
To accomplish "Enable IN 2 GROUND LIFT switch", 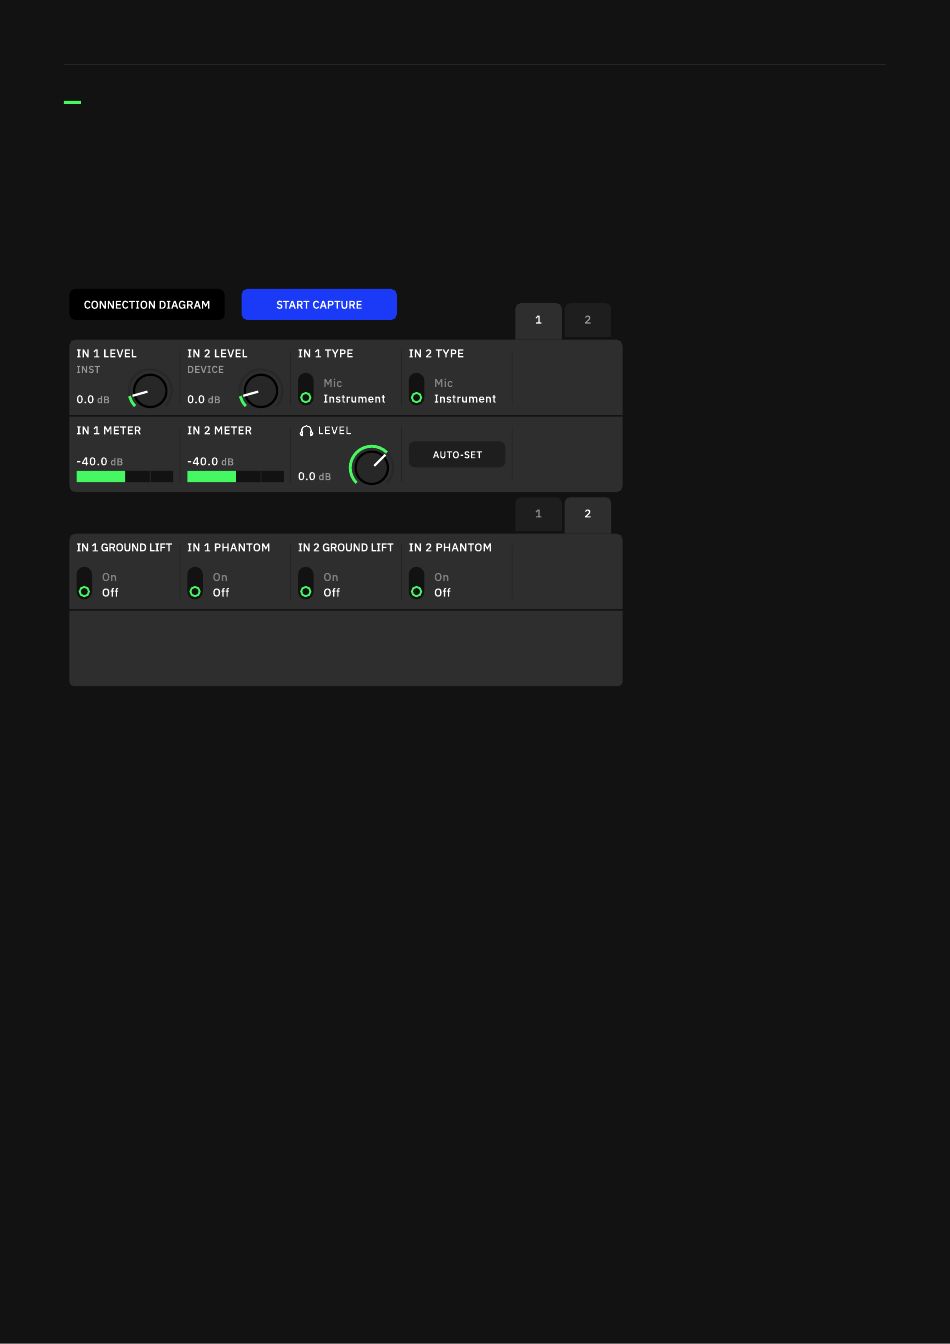I will coord(306,584).
